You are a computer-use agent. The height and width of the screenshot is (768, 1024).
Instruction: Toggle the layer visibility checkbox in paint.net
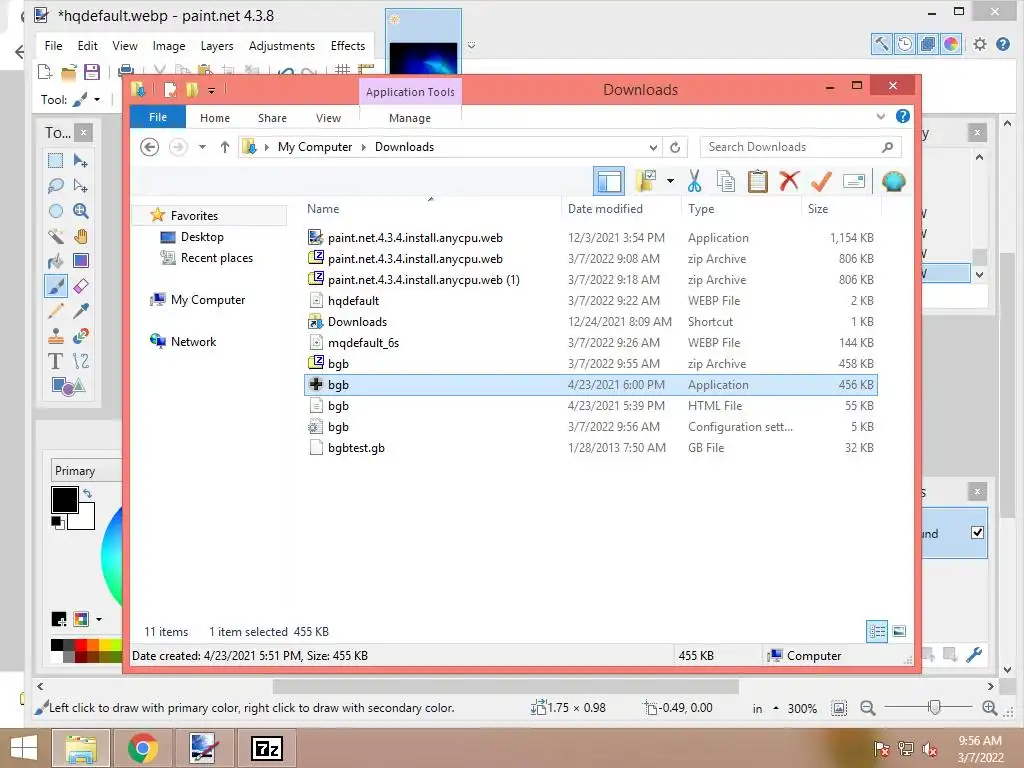[977, 533]
